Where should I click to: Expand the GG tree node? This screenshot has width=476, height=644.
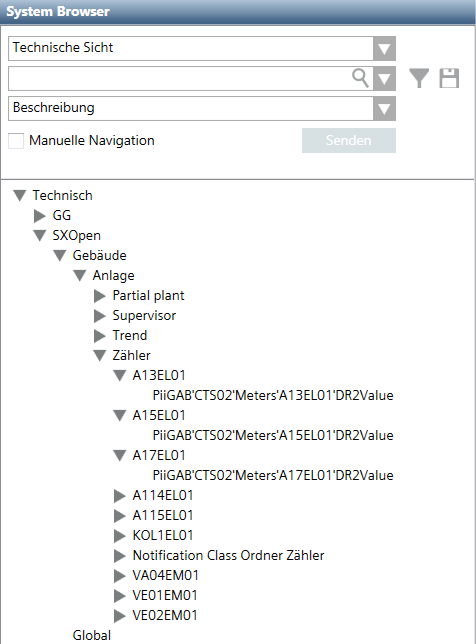click(39, 216)
